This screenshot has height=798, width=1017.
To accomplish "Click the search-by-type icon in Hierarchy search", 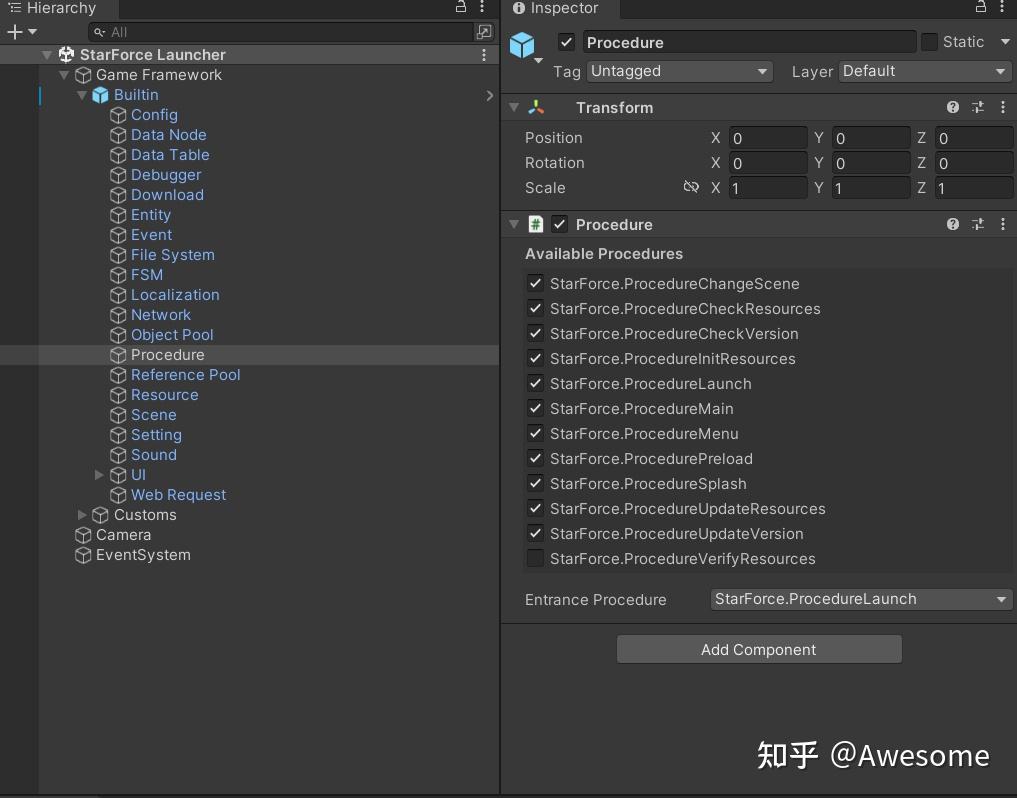I will pyautogui.click(x=483, y=32).
